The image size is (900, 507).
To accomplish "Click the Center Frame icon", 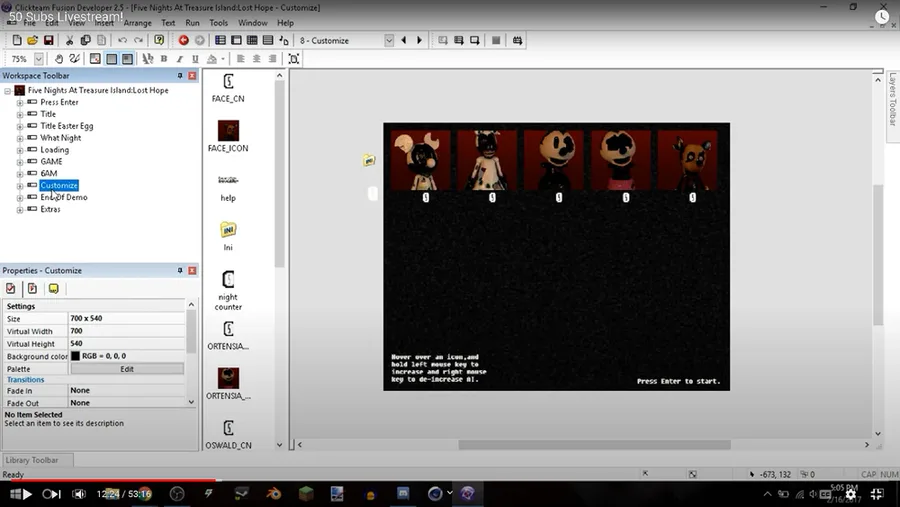I will (293, 59).
